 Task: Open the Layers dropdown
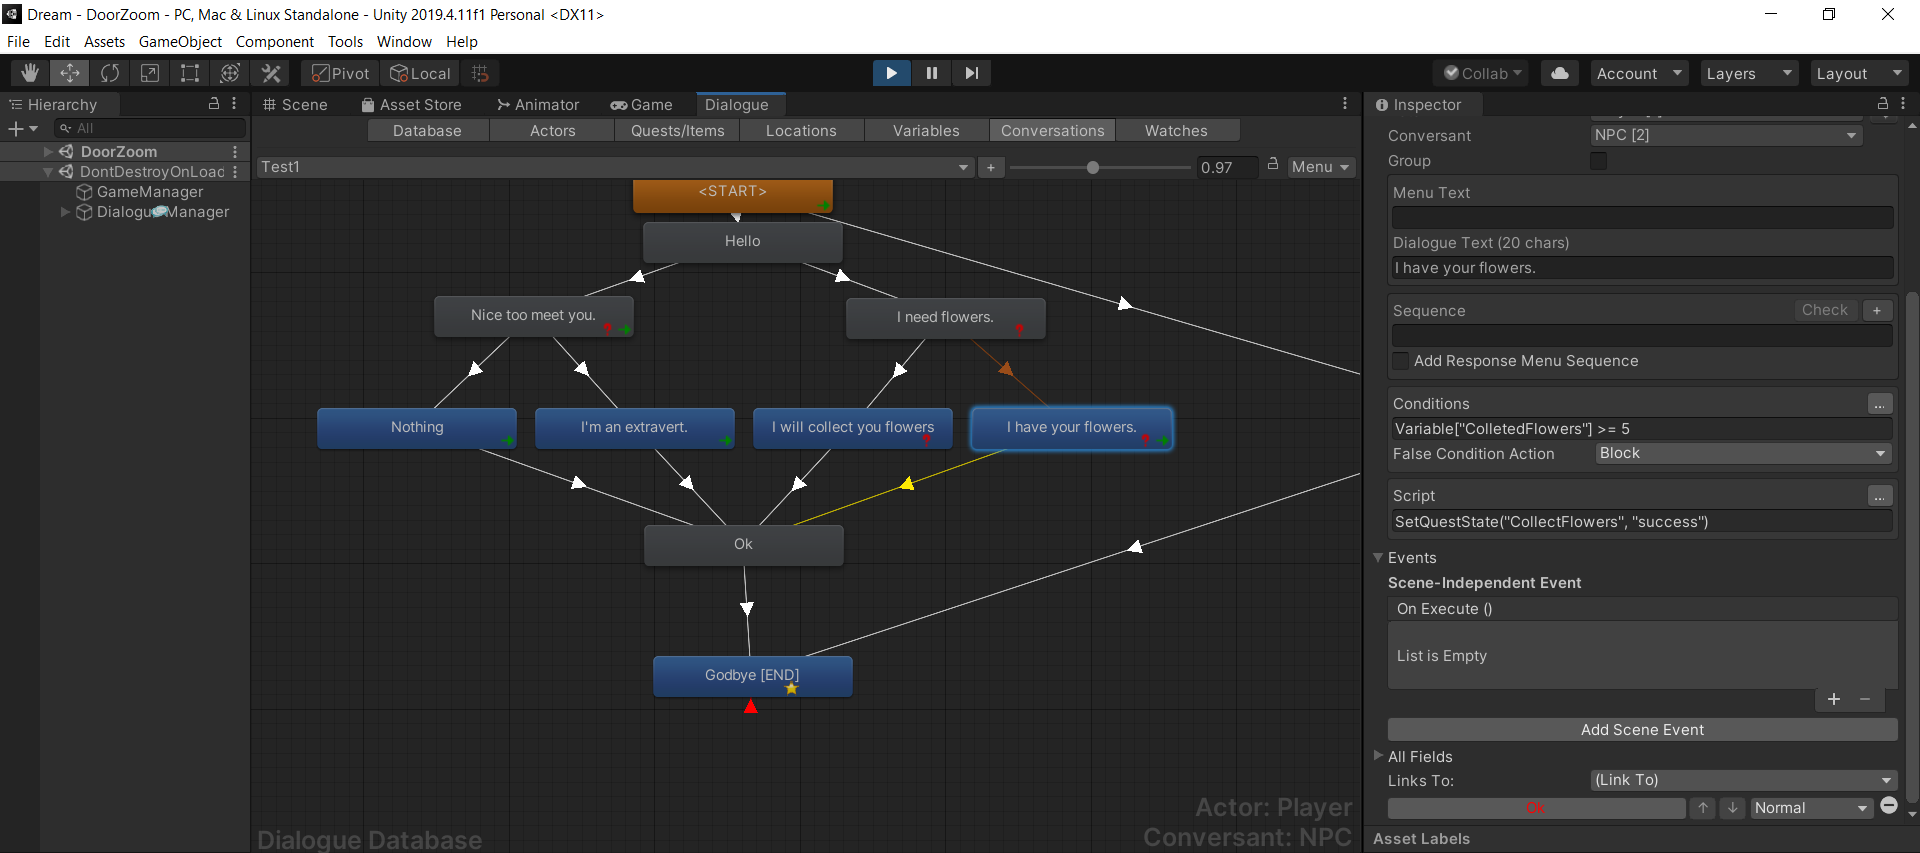click(1749, 73)
